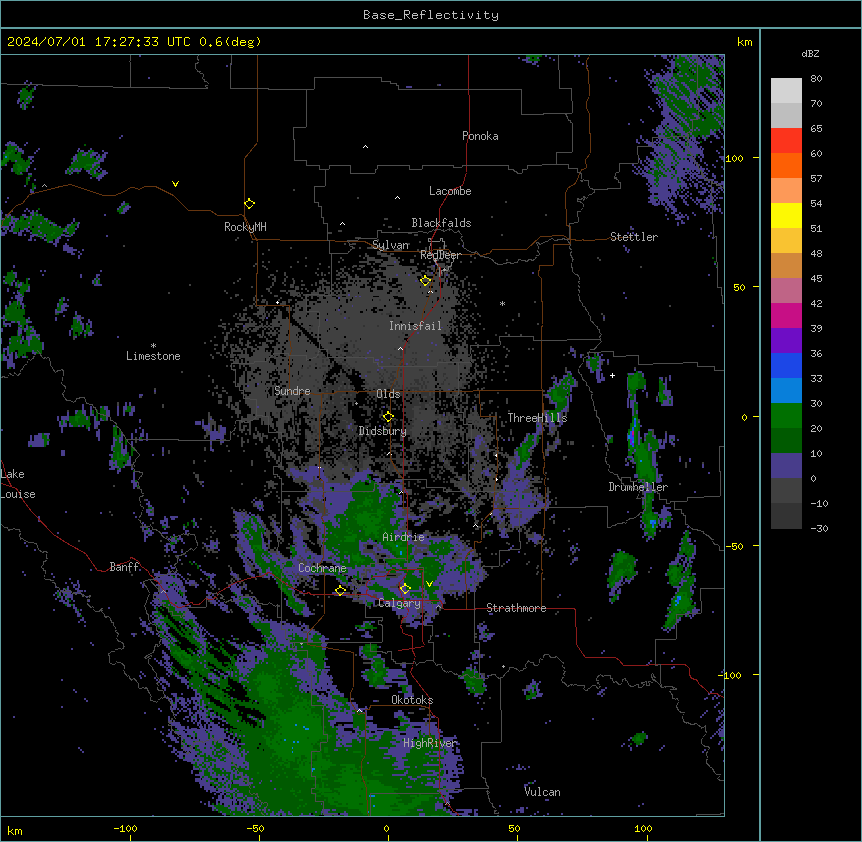Click the yellow V marker east of Calgary
This screenshot has width=862, height=842.
[429, 584]
